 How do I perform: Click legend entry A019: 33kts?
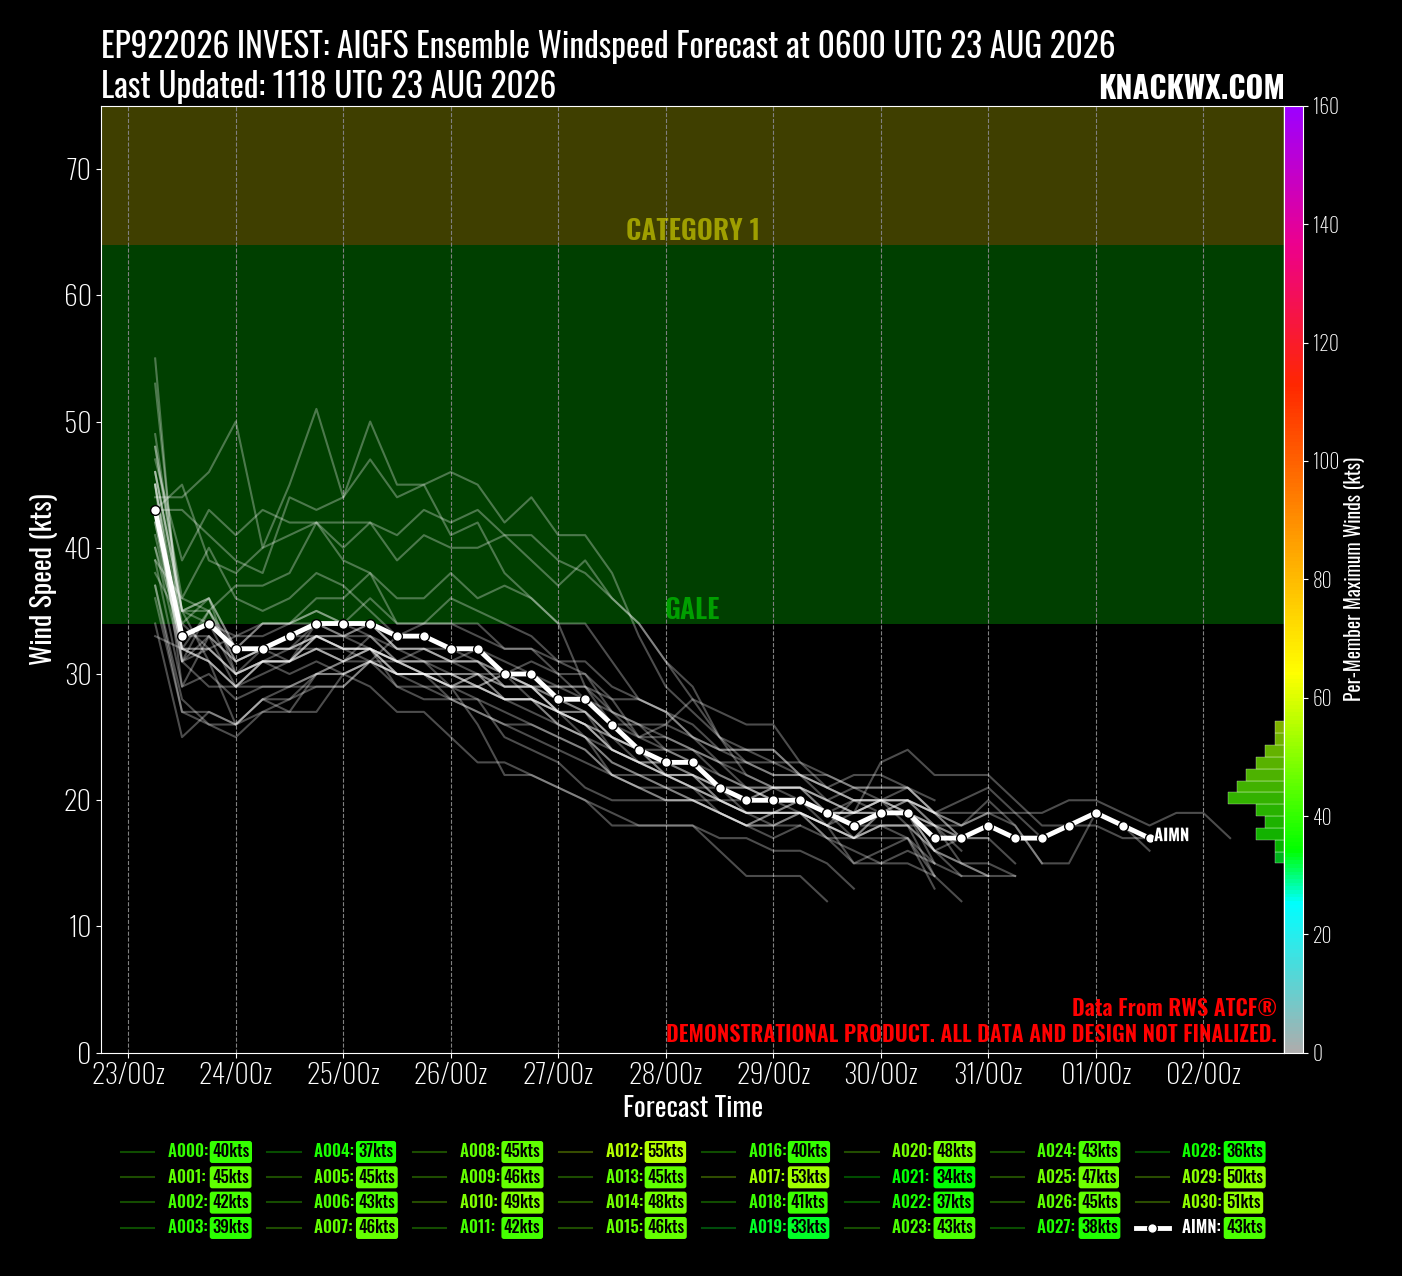click(x=767, y=1227)
